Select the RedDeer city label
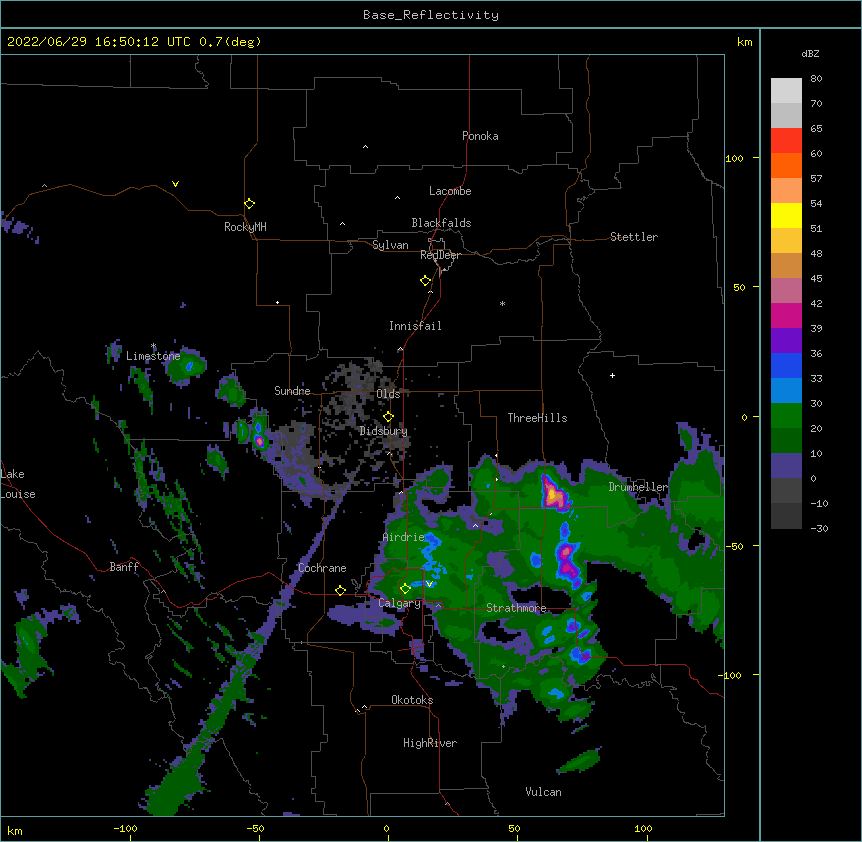 [x=440, y=255]
